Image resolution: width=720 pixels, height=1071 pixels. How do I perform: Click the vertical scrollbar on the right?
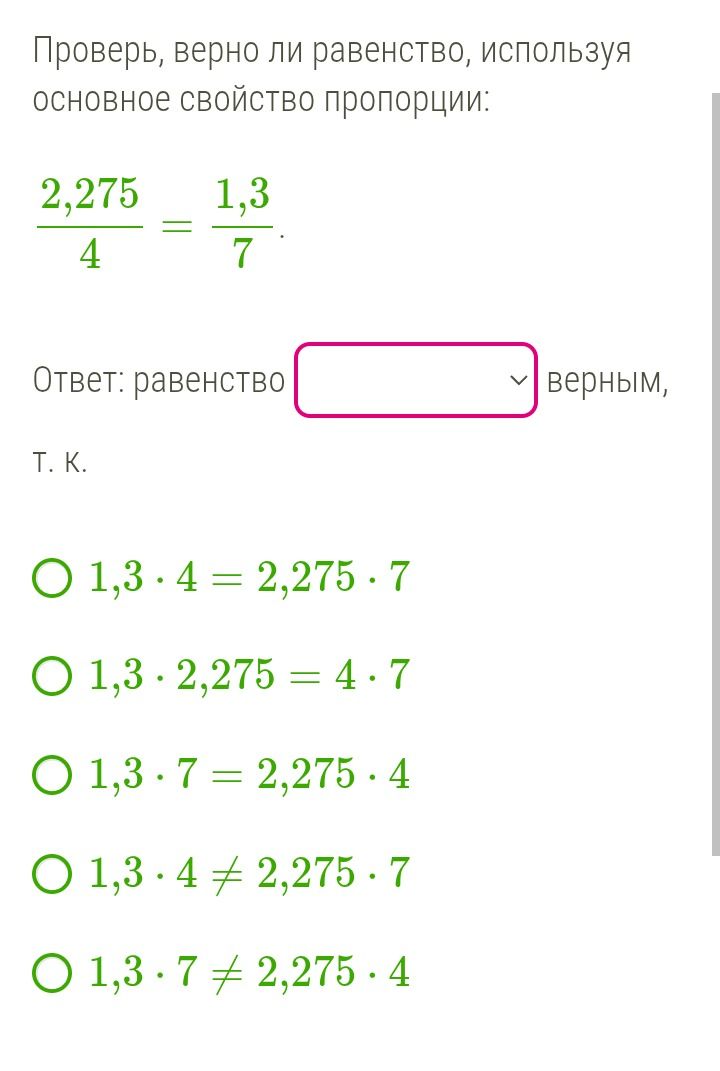tap(715, 474)
